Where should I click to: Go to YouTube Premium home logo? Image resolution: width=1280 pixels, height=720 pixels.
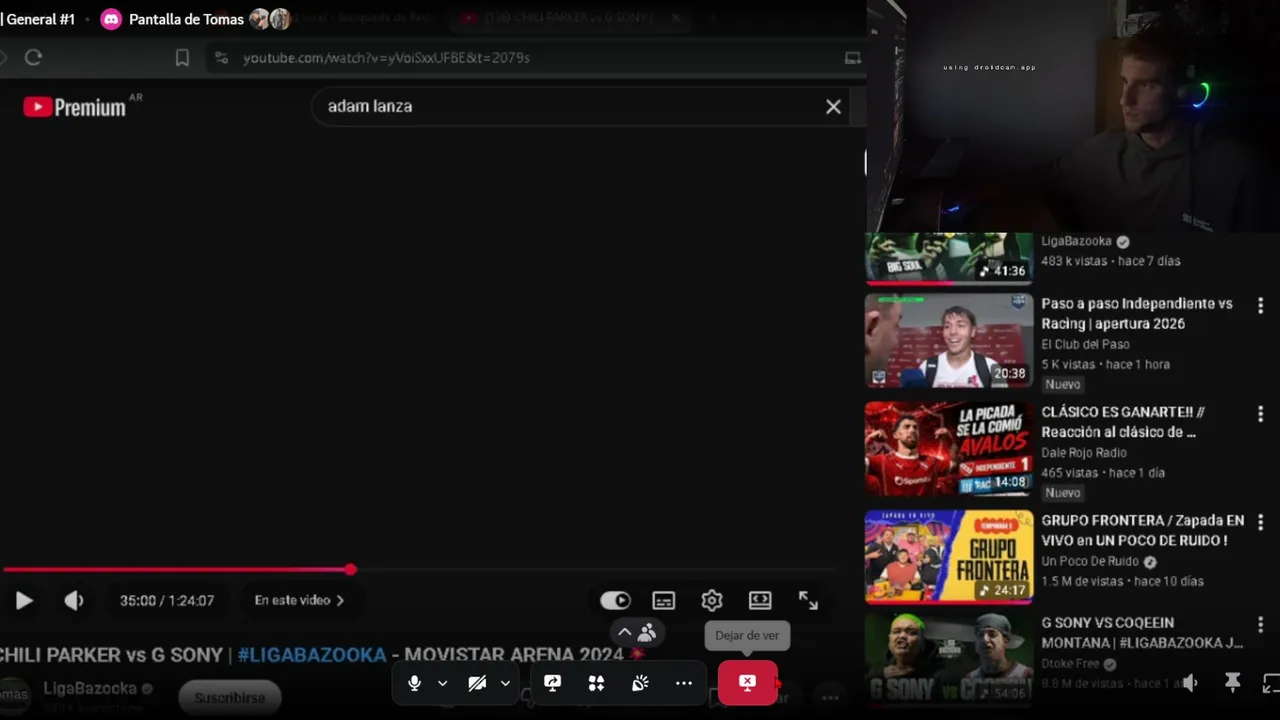[75, 107]
